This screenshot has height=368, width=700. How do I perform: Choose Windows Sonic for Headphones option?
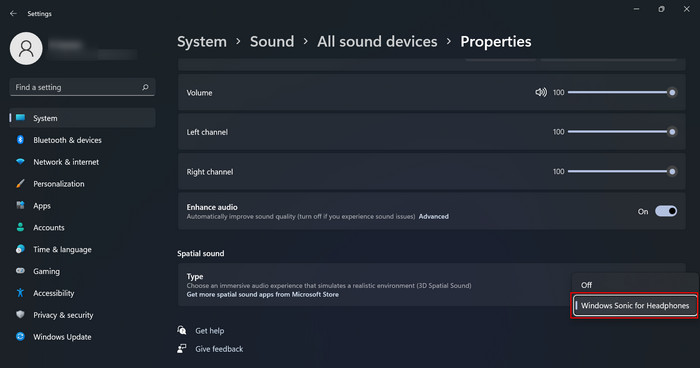pyautogui.click(x=634, y=305)
